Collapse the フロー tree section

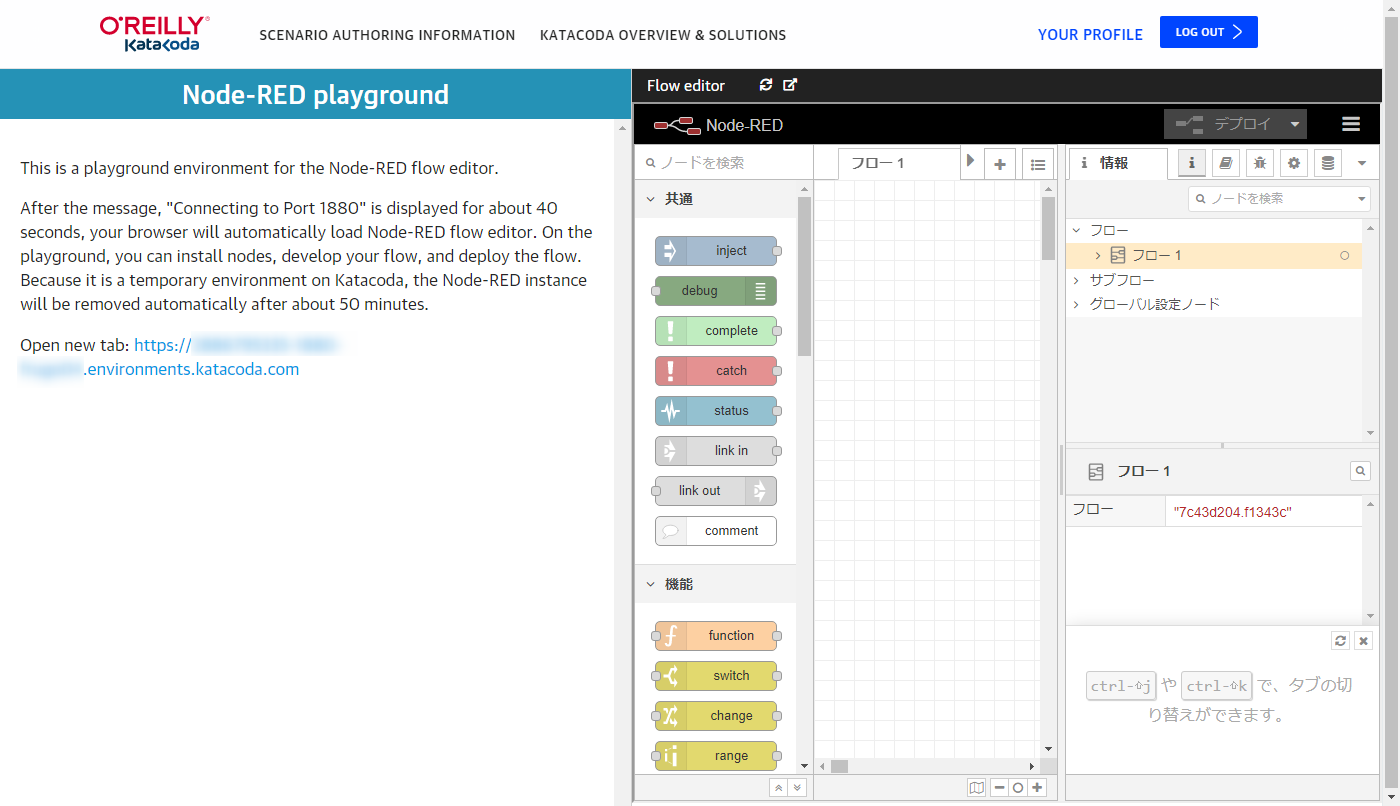pos(1076,230)
